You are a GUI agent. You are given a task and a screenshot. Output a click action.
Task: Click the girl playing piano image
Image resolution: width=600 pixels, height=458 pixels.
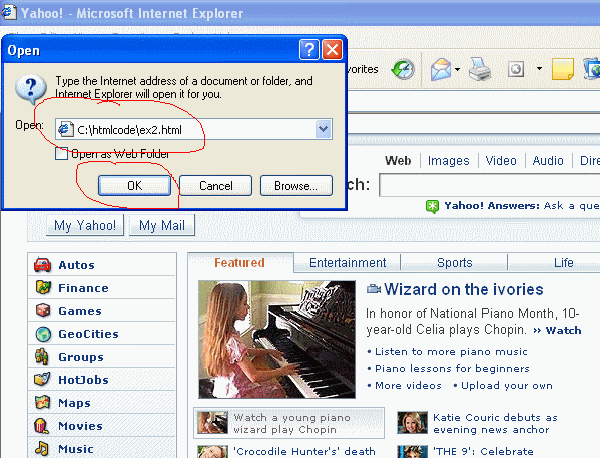277,339
